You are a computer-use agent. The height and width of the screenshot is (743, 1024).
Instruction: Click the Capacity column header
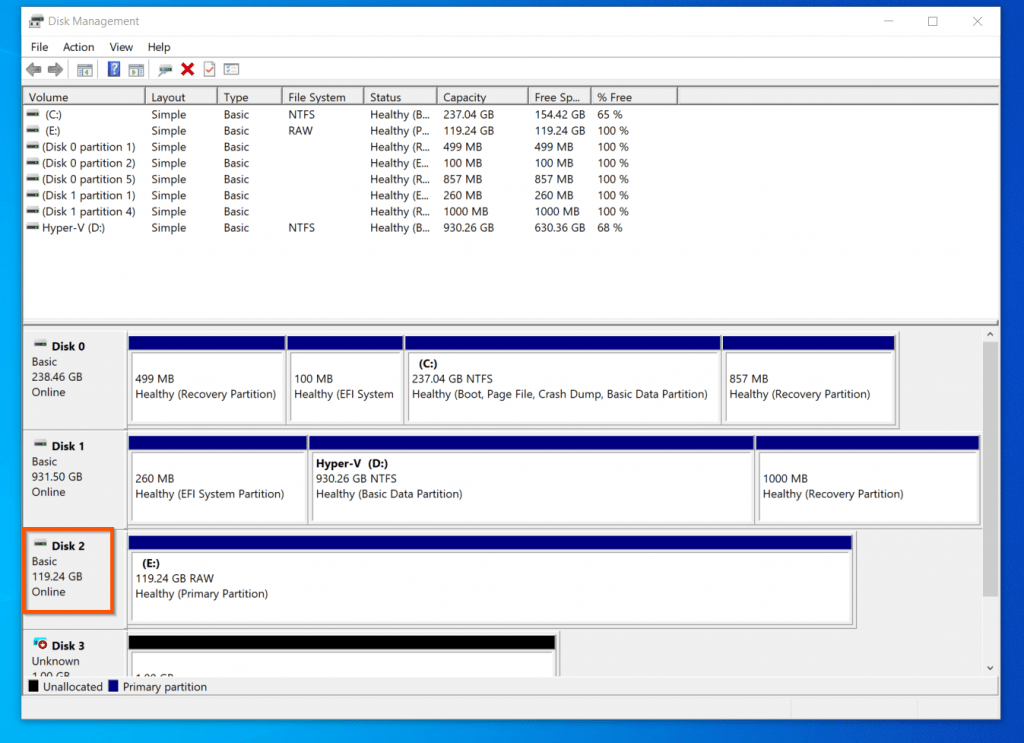[x=481, y=96]
